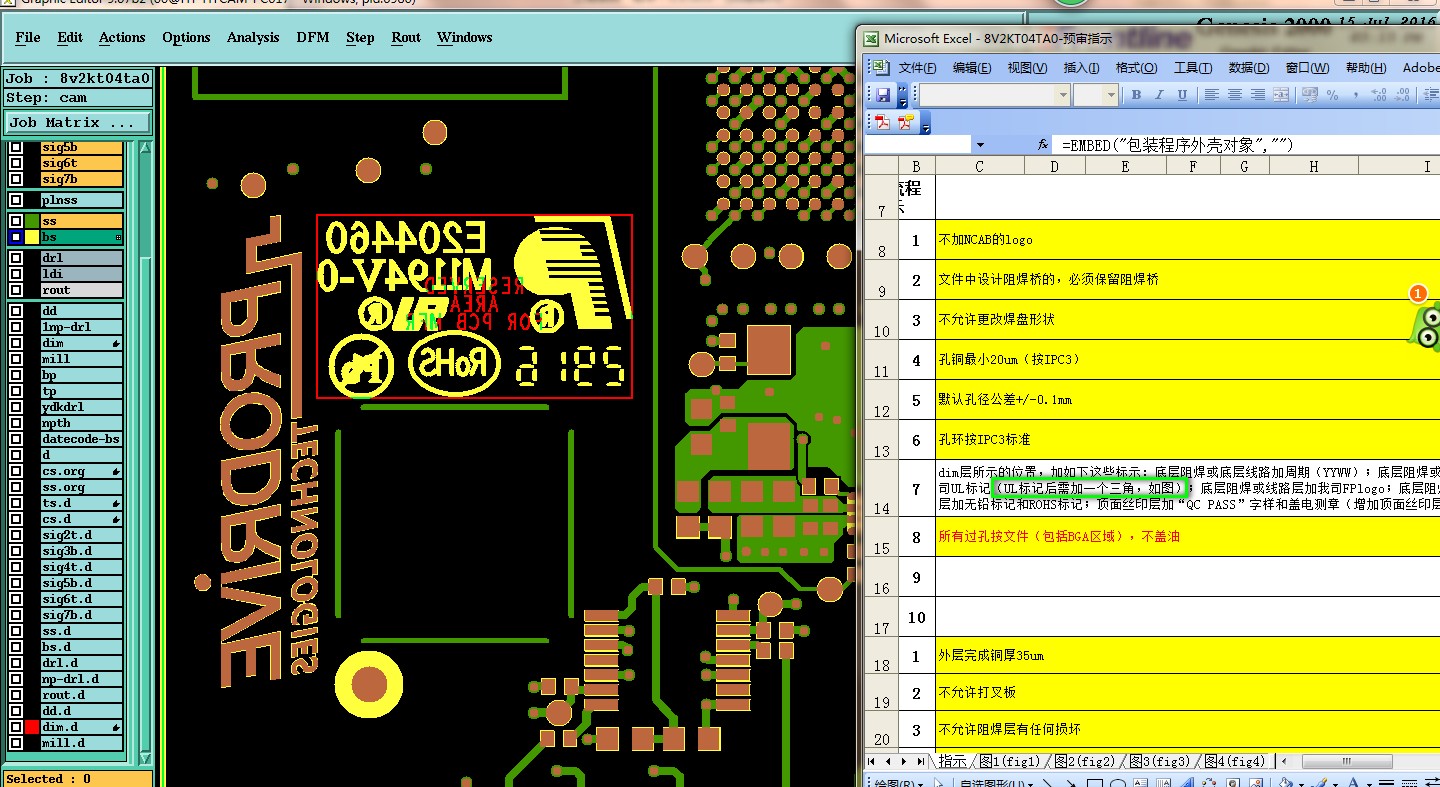
Task: Switch to sheet tab 图1(fig1)
Action: coord(1009,762)
